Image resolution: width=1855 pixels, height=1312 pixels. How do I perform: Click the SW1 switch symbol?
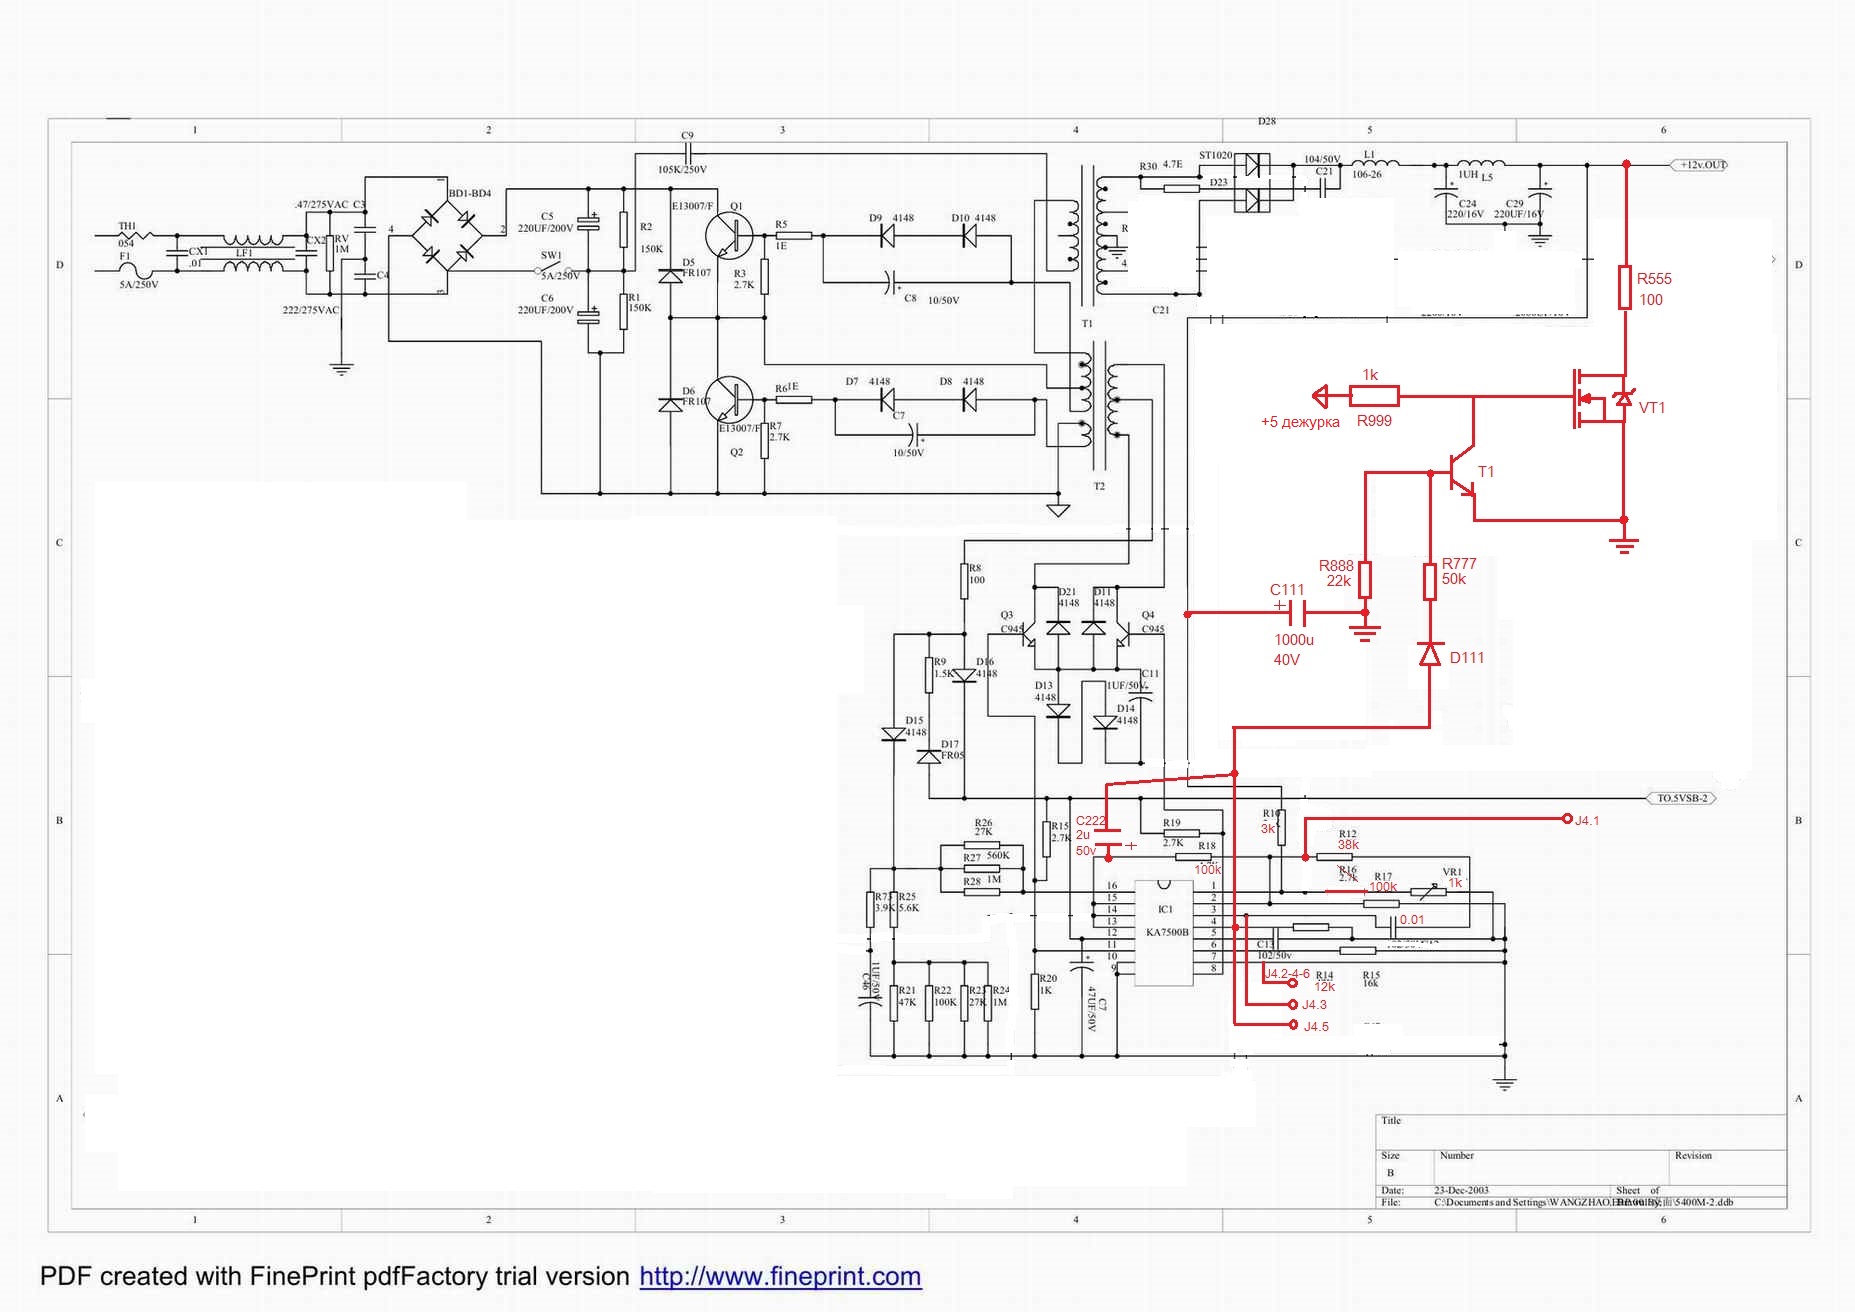tap(552, 270)
